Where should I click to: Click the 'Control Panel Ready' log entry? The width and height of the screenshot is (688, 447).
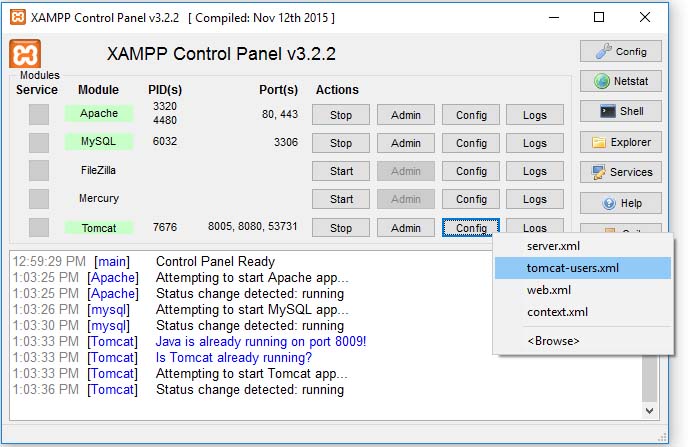click(x=215, y=261)
